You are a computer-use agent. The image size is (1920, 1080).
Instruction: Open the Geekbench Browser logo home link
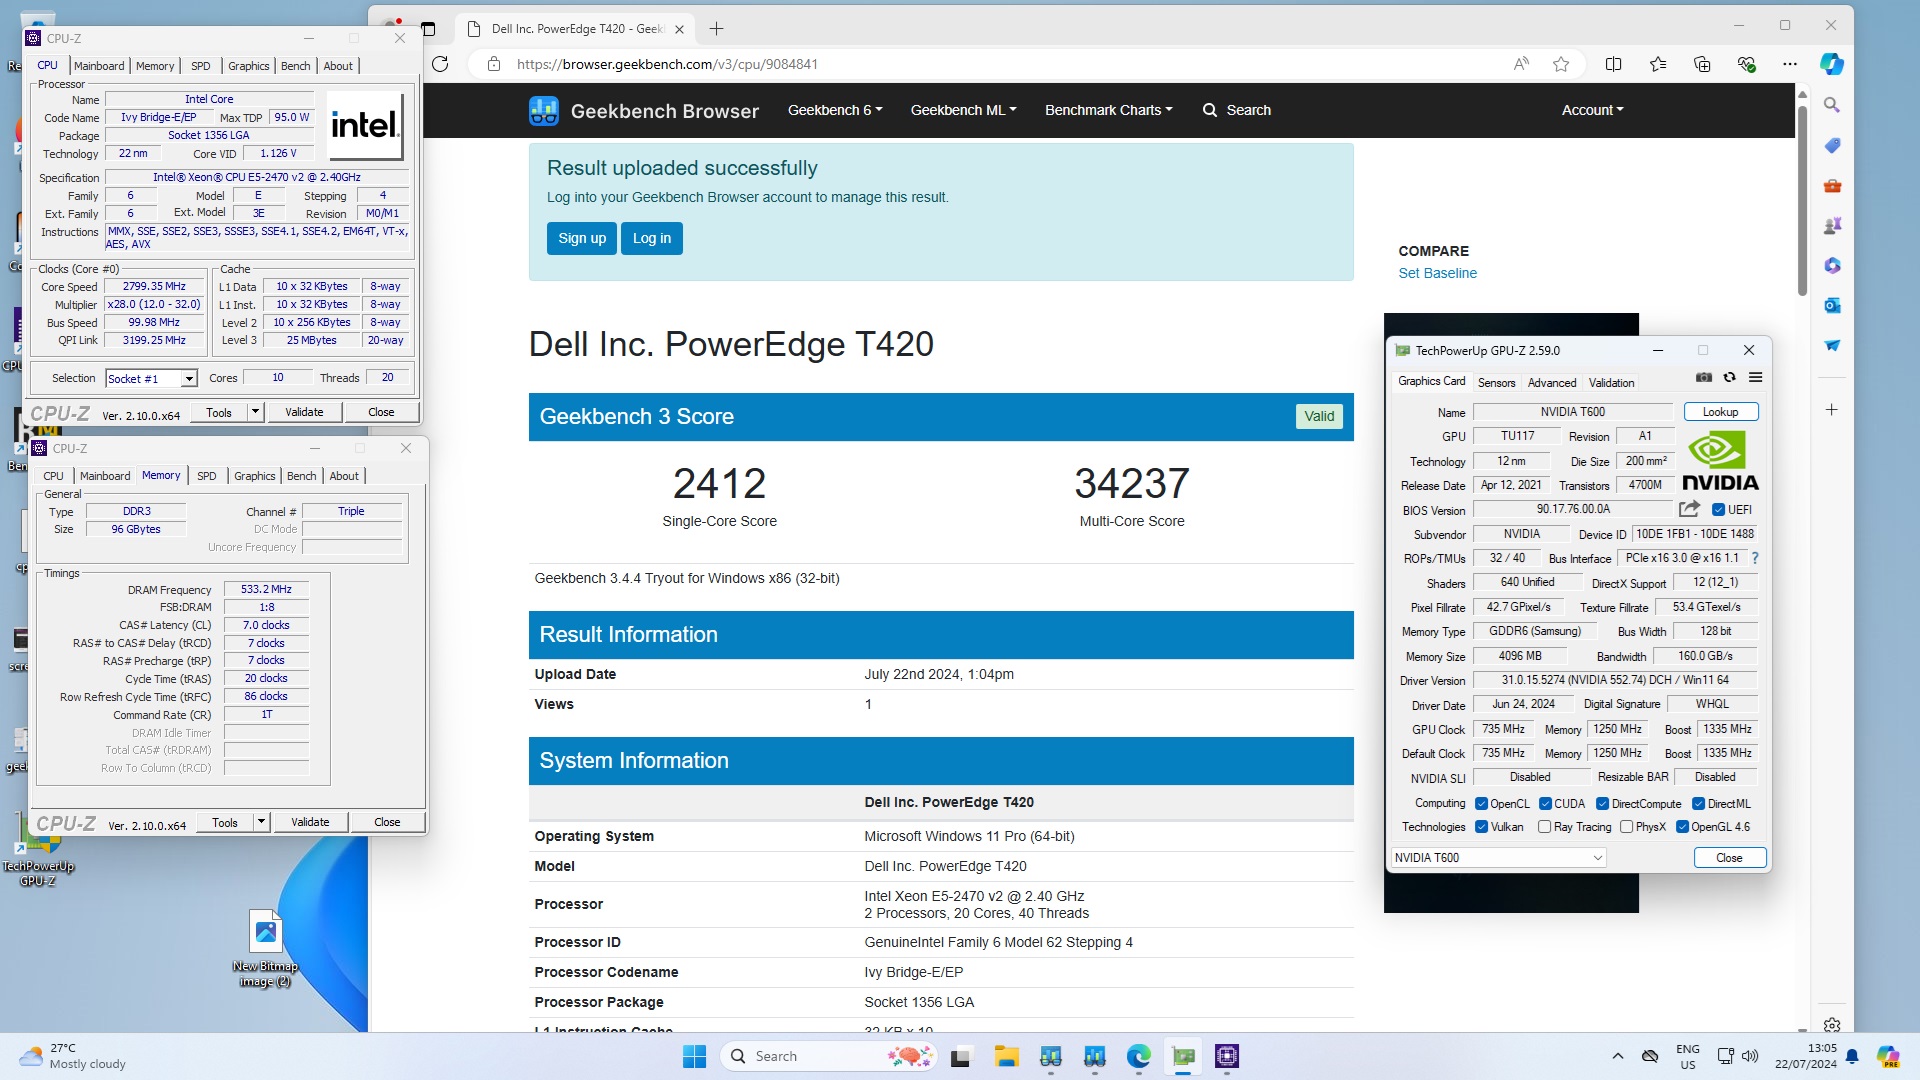[x=644, y=111]
